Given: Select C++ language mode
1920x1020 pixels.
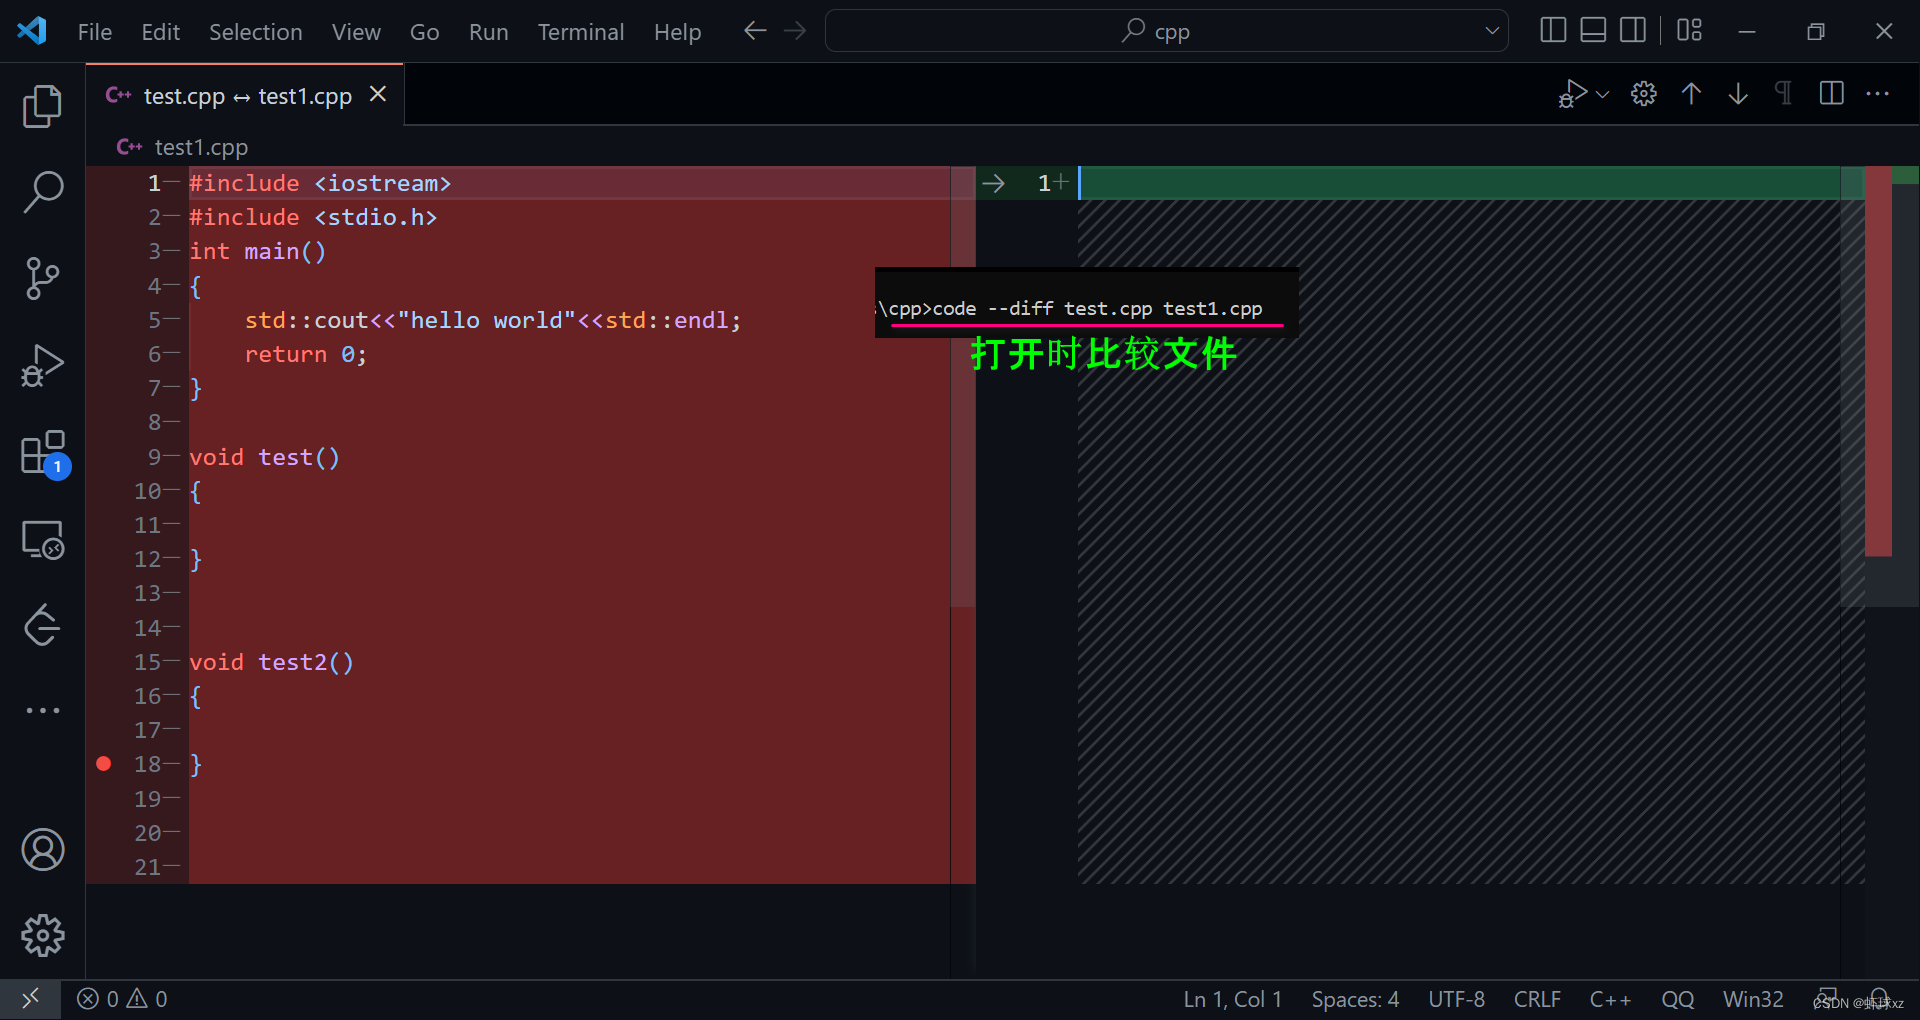Looking at the screenshot, I should 1610,999.
